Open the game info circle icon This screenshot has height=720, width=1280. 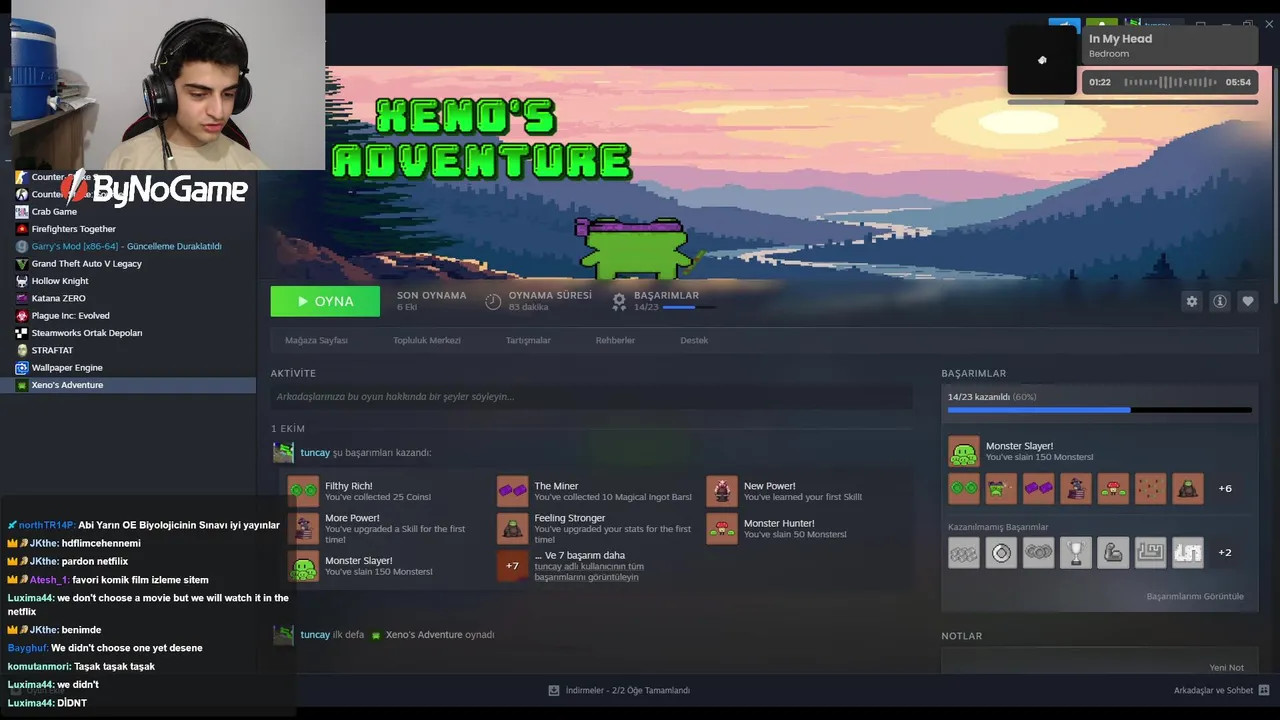tap(1219, 301)
